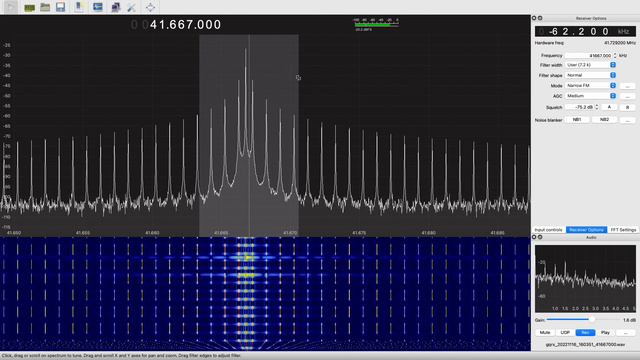Open the Filter shape dropdown
The height and width of the screenshot is (360, 640).
tap(590, 75)
